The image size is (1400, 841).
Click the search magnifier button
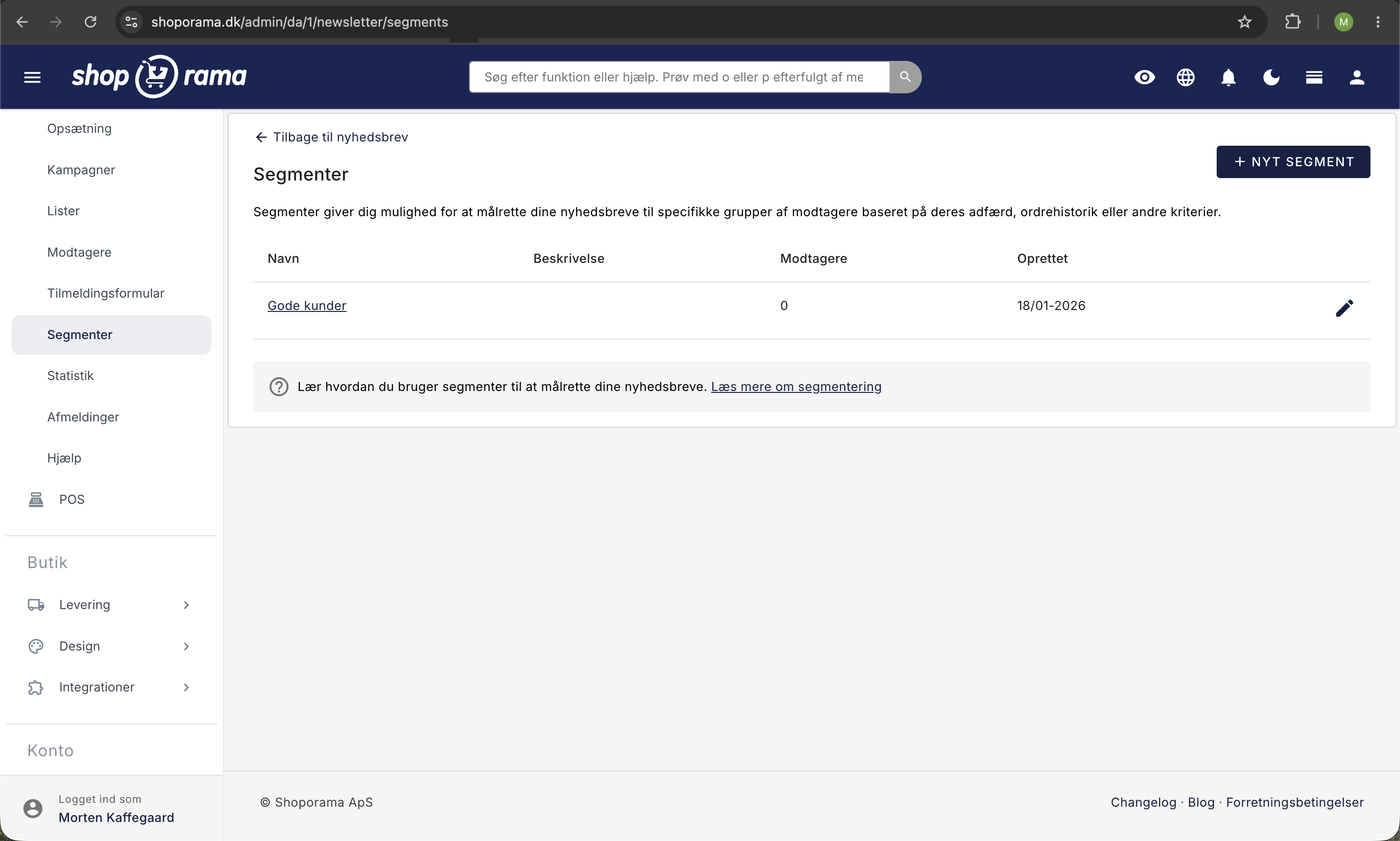(x=905, y=77)
